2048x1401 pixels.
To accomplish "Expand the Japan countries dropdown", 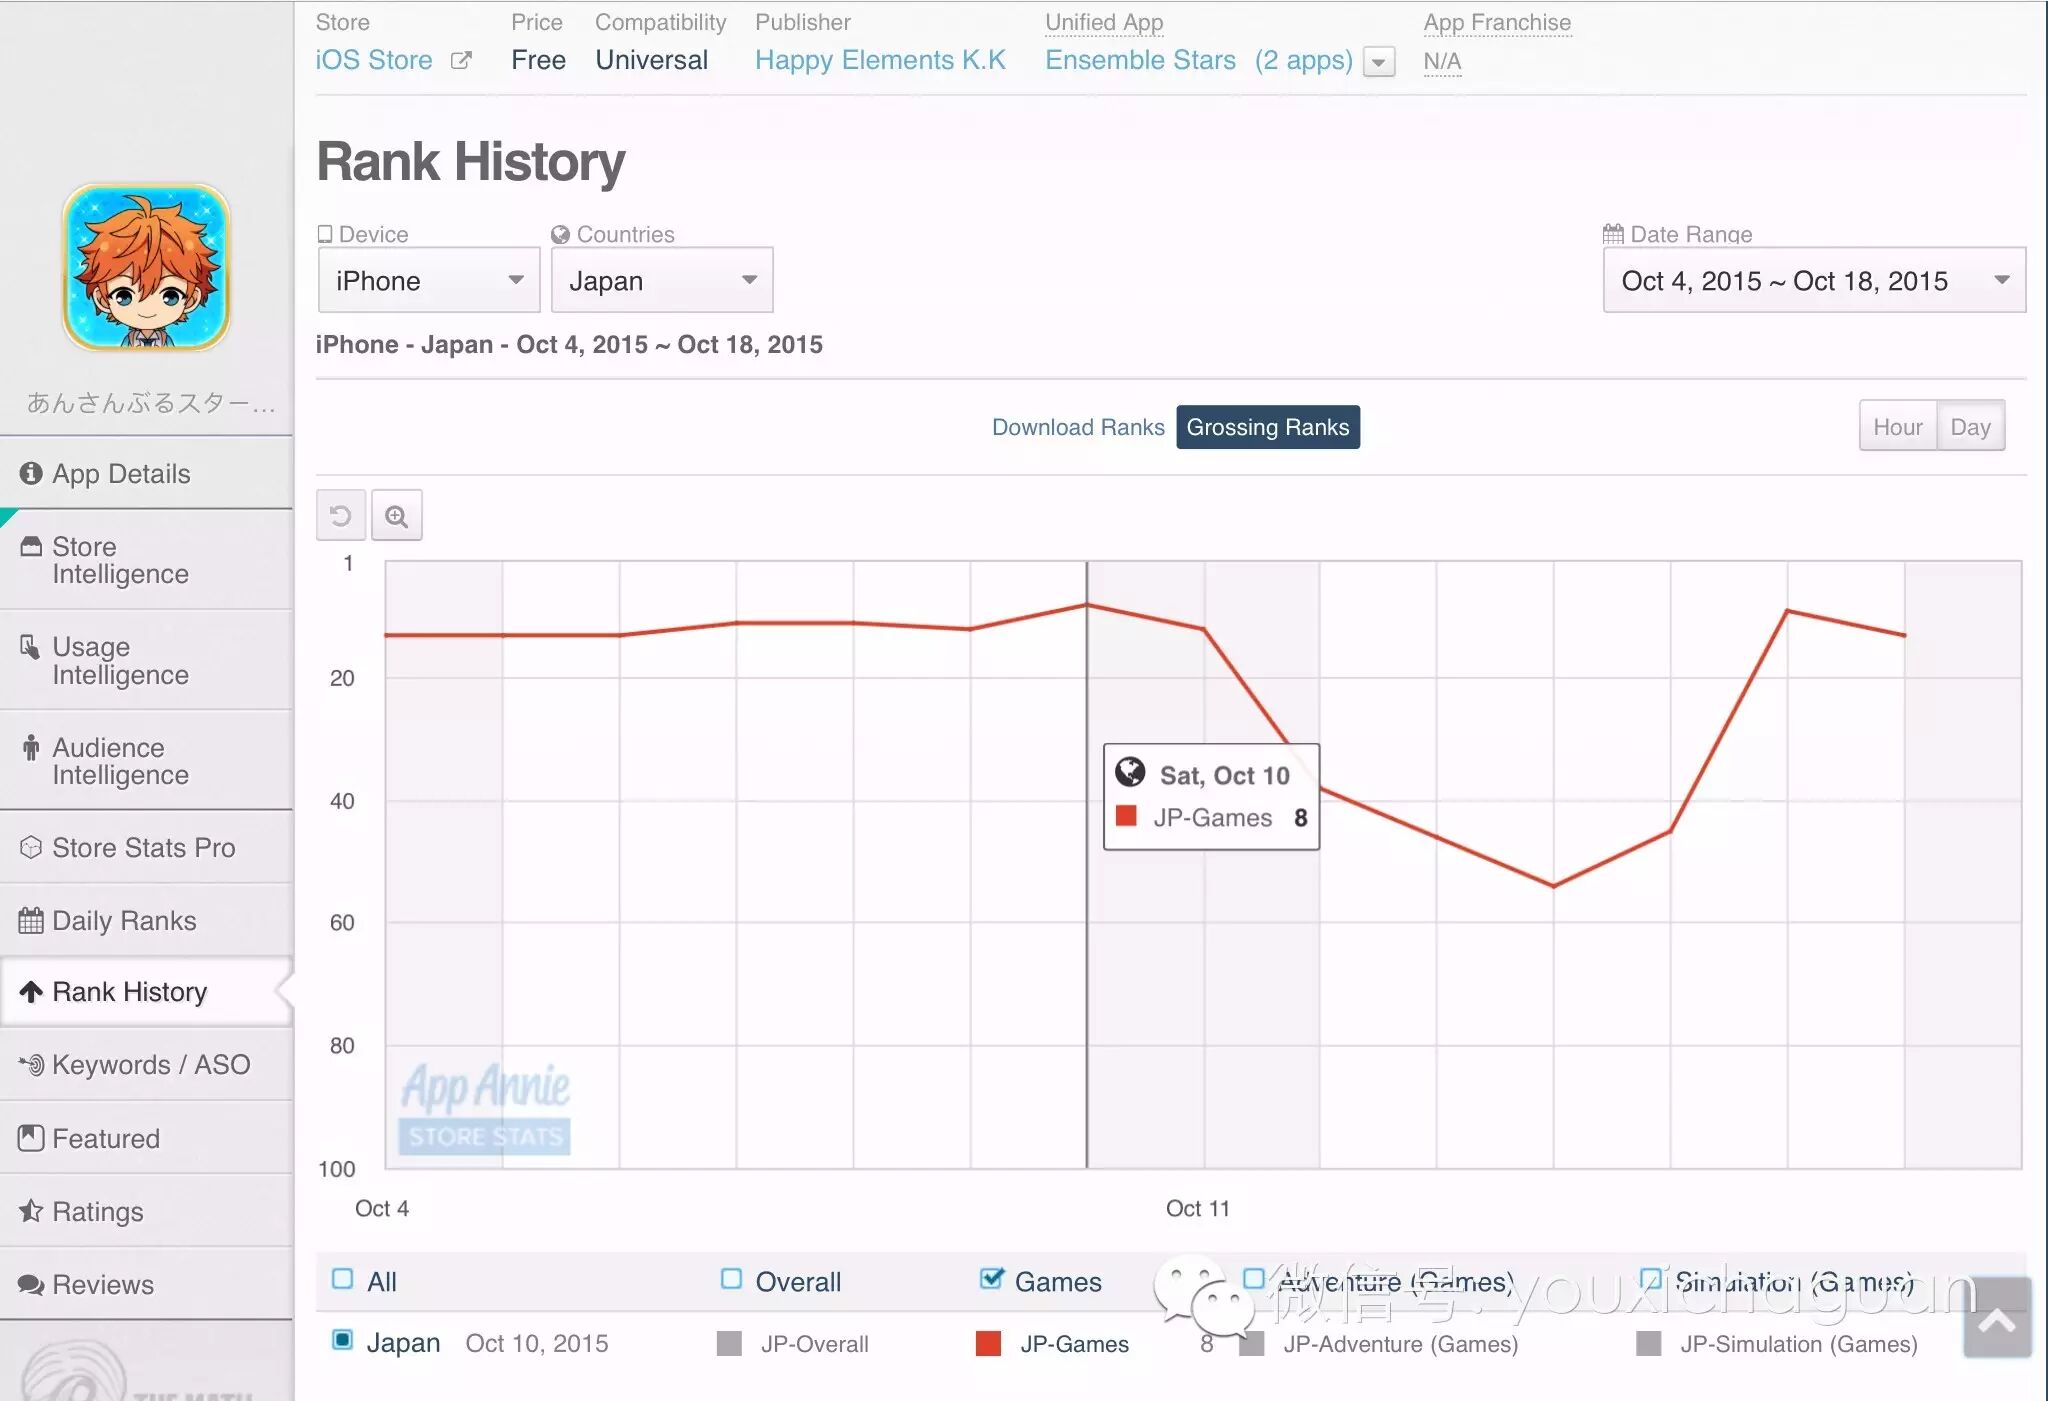I will pos(662,281).
